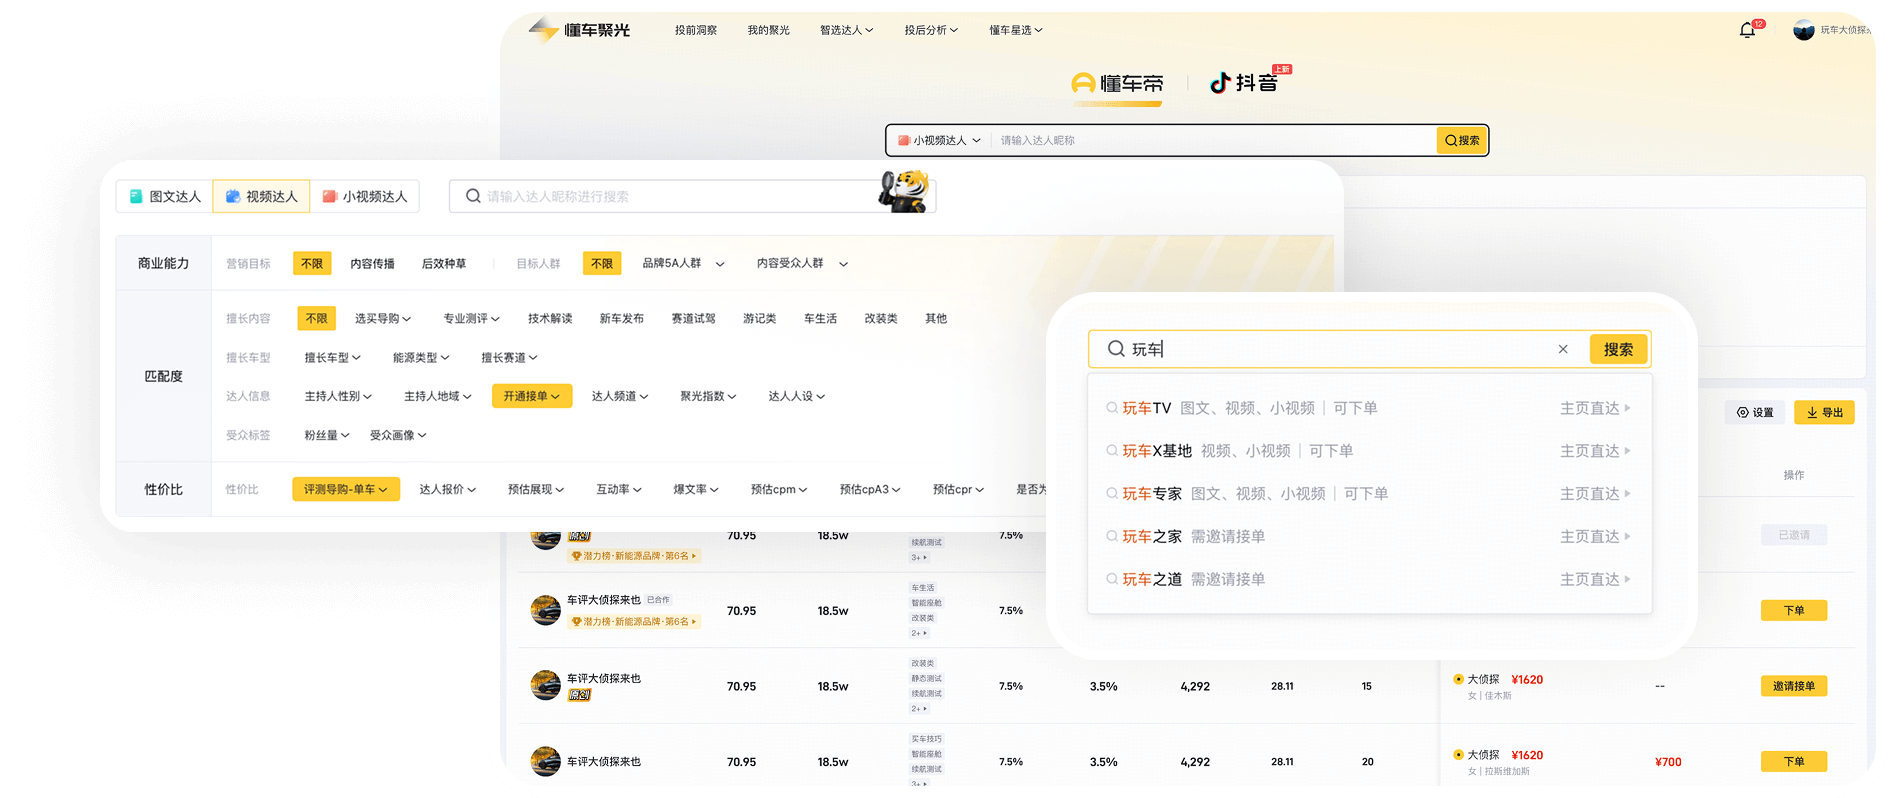The width and height of the screenshot is (1888, 798).
Task: Focus 请输入达人昵称 top search field
Action: click(x=1212, y=141)
